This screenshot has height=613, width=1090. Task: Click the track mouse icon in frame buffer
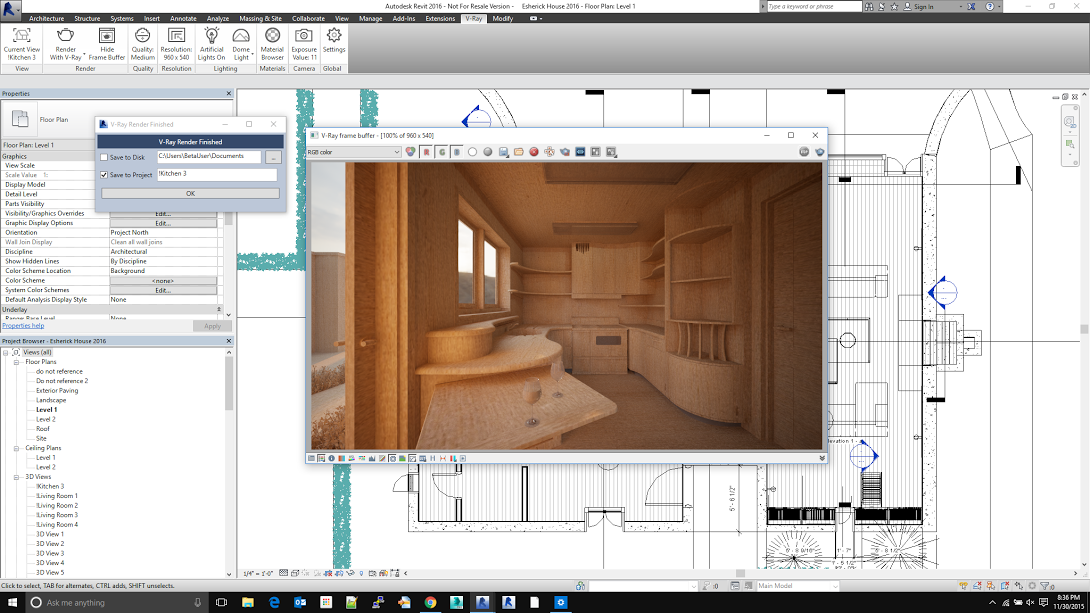[x=549, y=152]
